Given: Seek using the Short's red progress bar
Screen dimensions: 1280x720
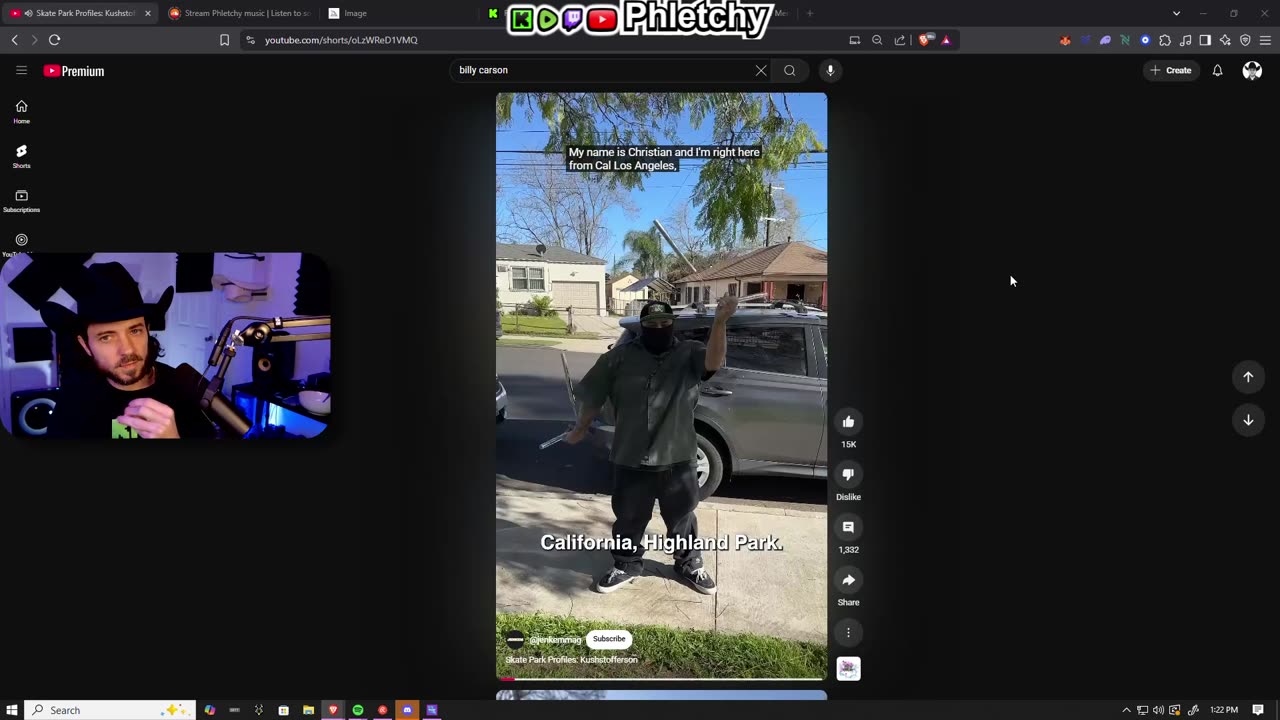Looking at the screenshot, I should click(661, 679).
